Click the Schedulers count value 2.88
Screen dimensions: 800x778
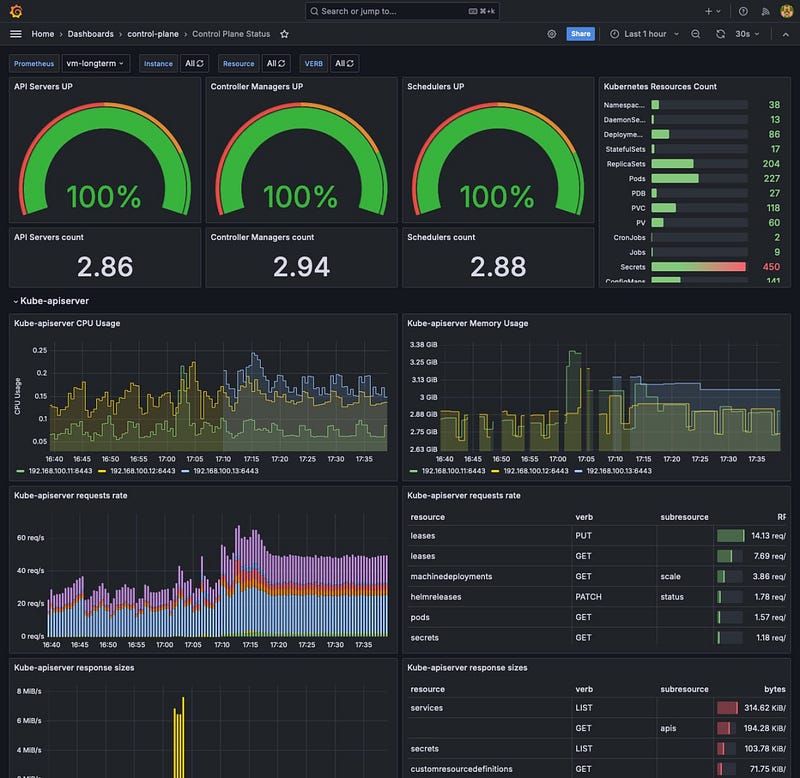pyautogui.click(x=497, y=266)
